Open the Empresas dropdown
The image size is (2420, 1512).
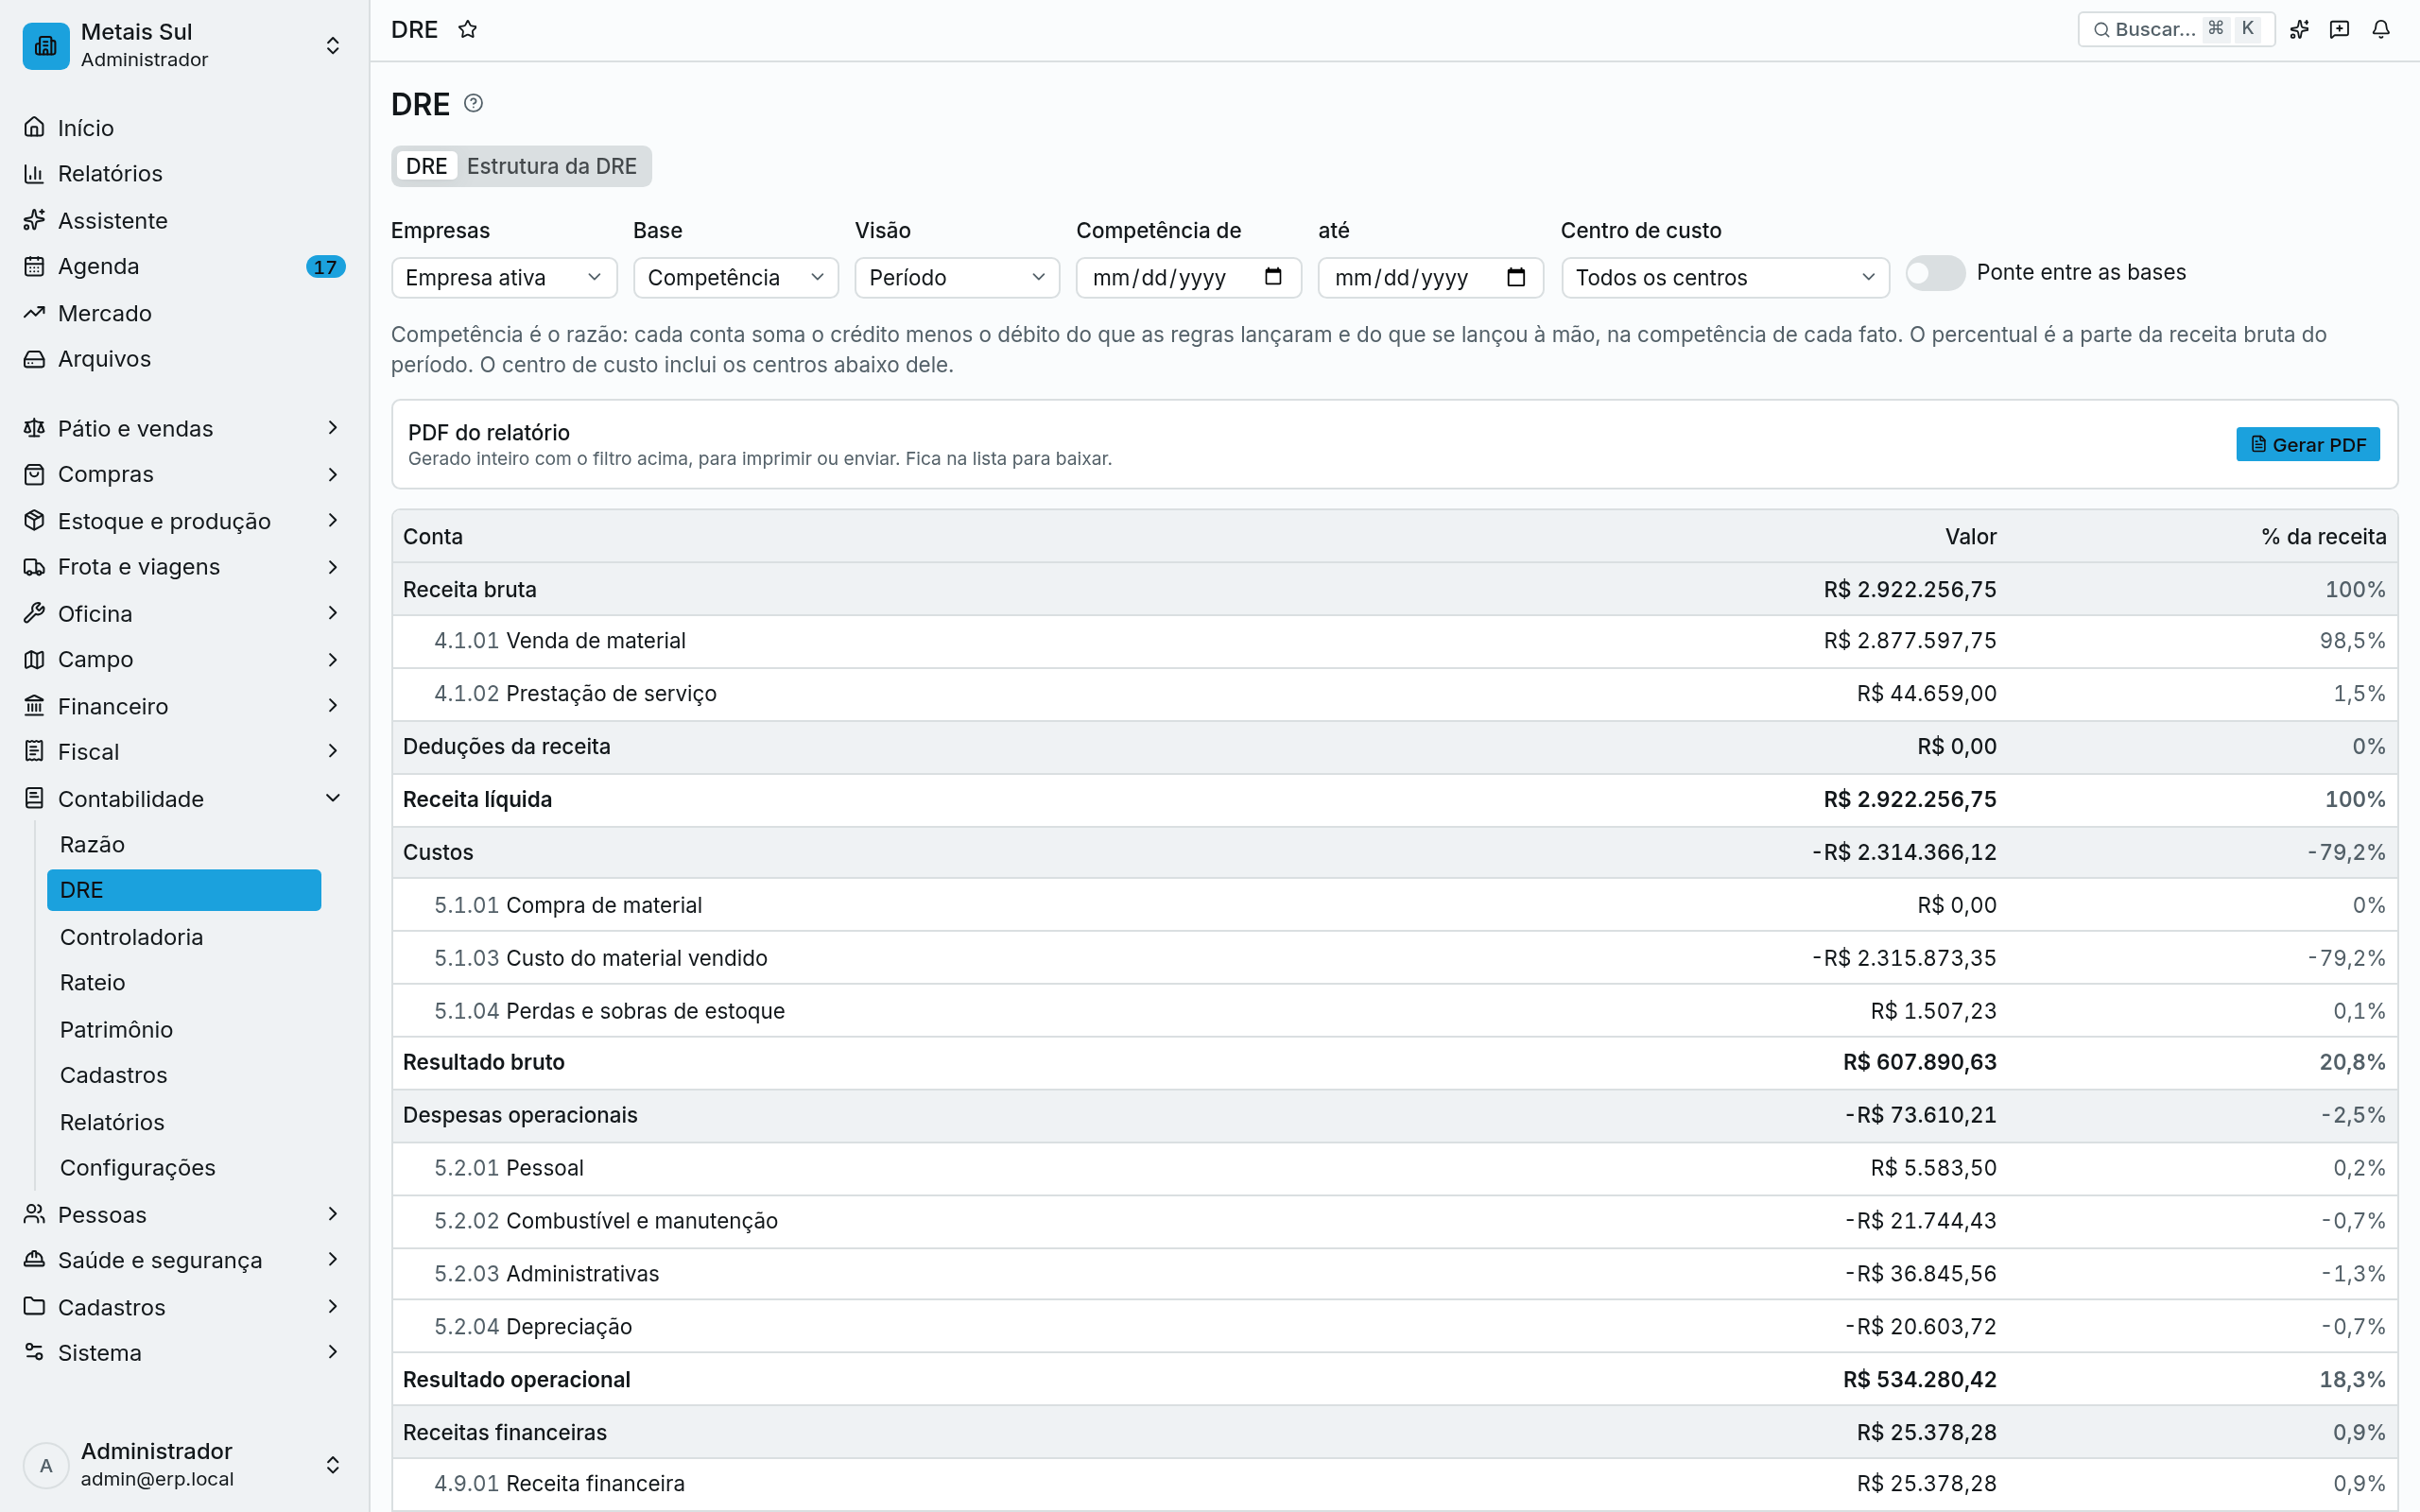504,277
